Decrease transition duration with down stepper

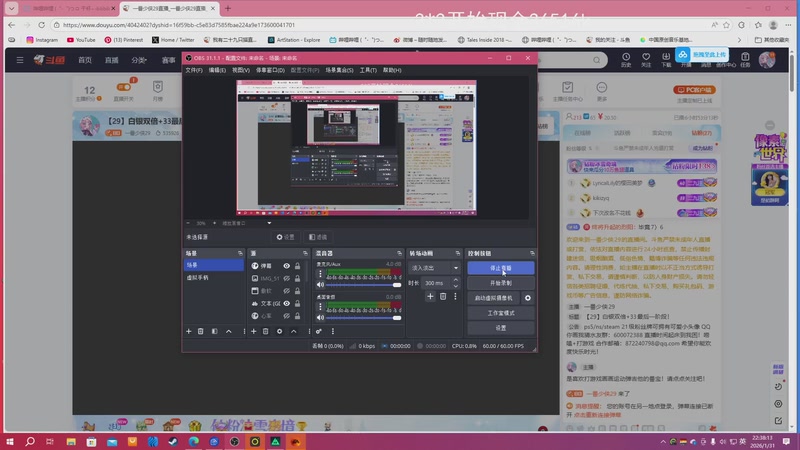tap(456, 286)
